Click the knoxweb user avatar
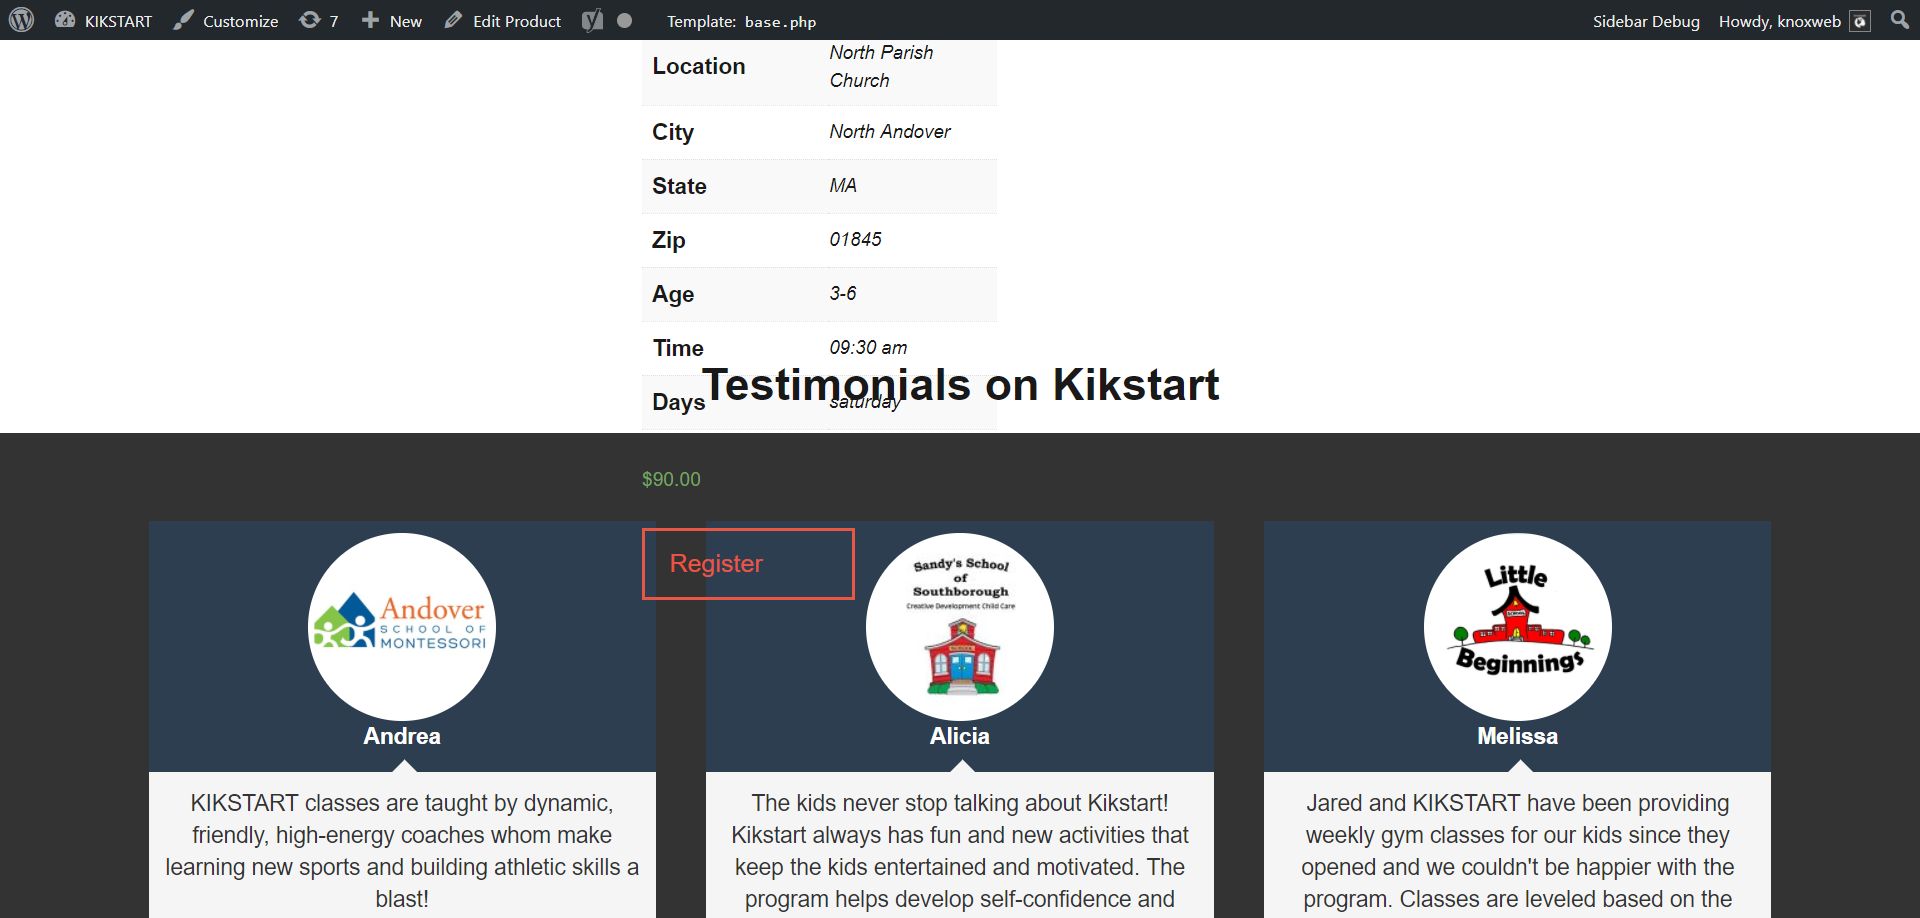 coord(1860,21)
